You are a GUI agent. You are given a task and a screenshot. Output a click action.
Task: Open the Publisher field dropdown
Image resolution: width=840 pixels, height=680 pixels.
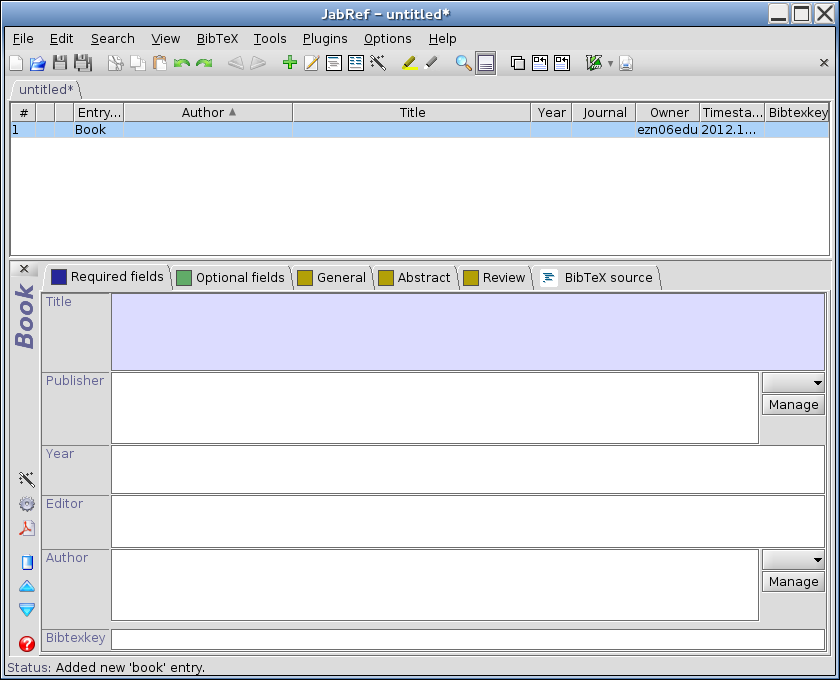[x=793, y=382]
